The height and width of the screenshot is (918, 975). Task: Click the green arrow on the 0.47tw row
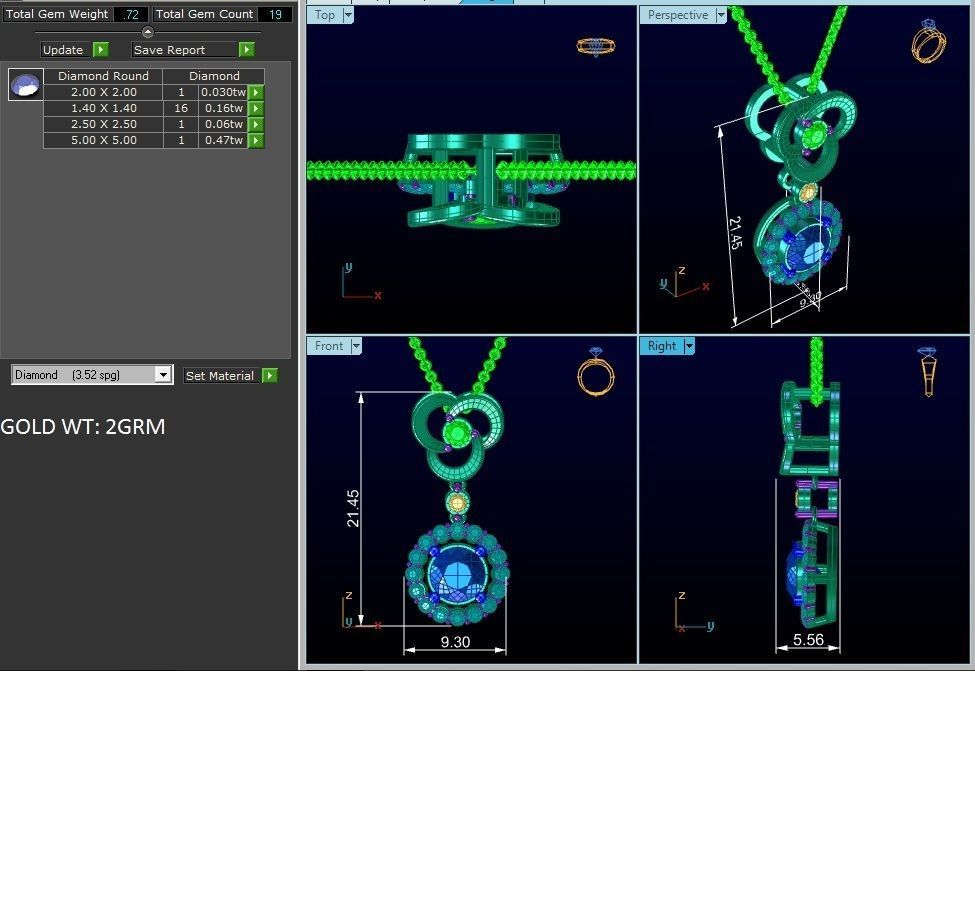click(256, 141)
